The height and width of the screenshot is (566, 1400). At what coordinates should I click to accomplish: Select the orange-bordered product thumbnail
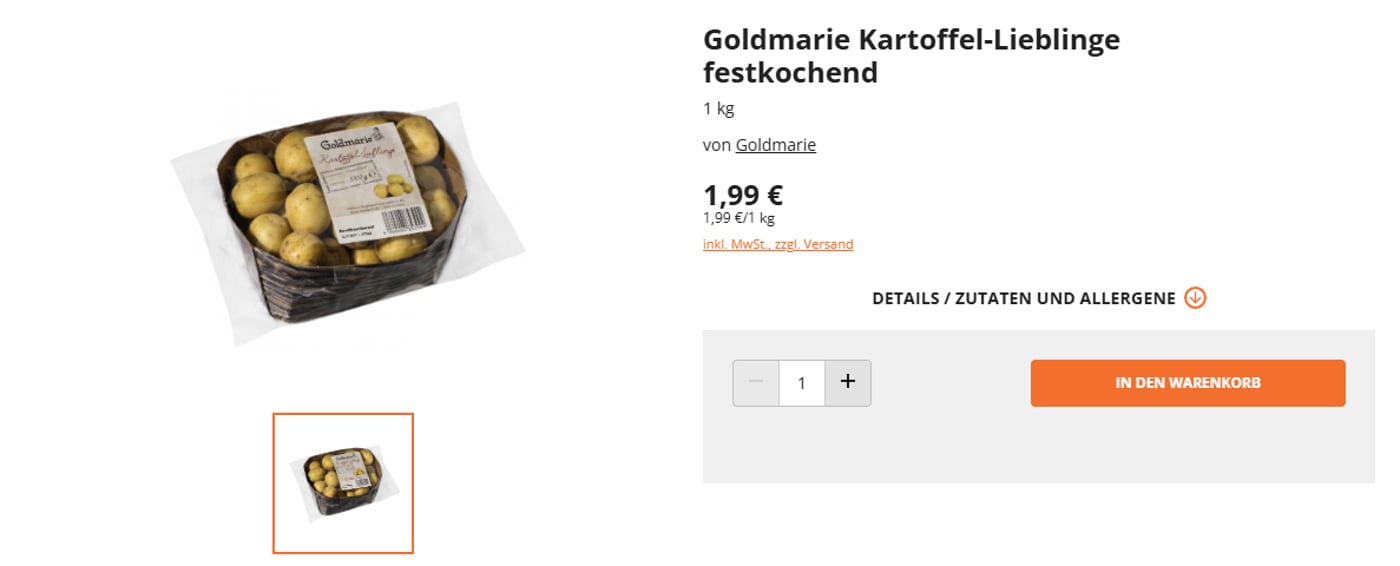pos(343,483)
